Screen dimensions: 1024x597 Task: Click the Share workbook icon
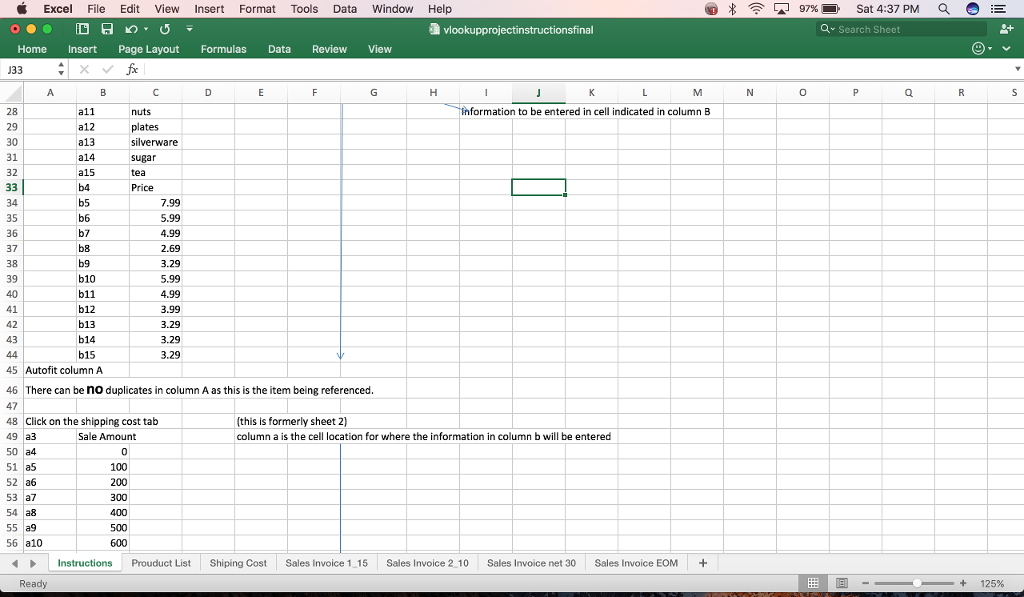coord(1006,29)
